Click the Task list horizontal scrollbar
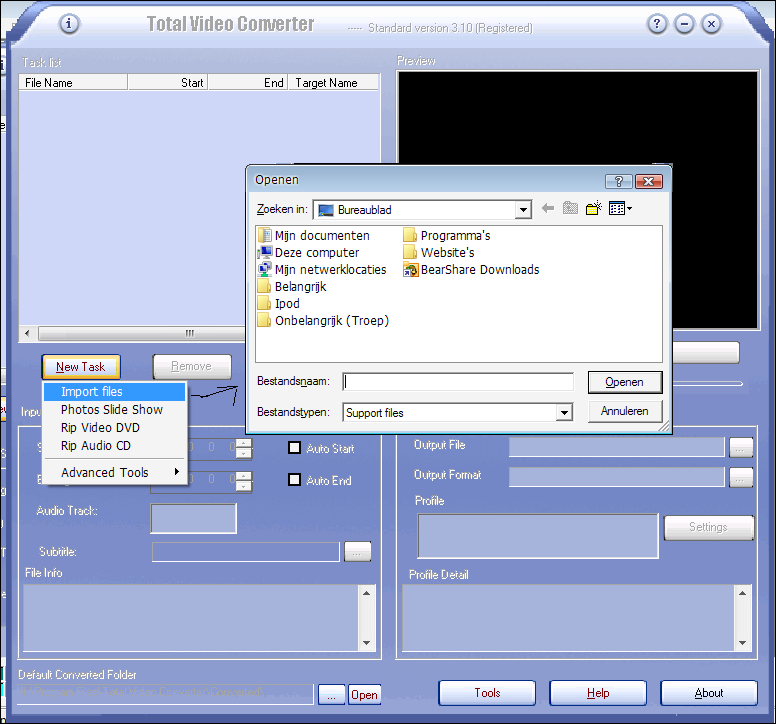776x724 pixels. pyautogui.click(x=134, y=333)
